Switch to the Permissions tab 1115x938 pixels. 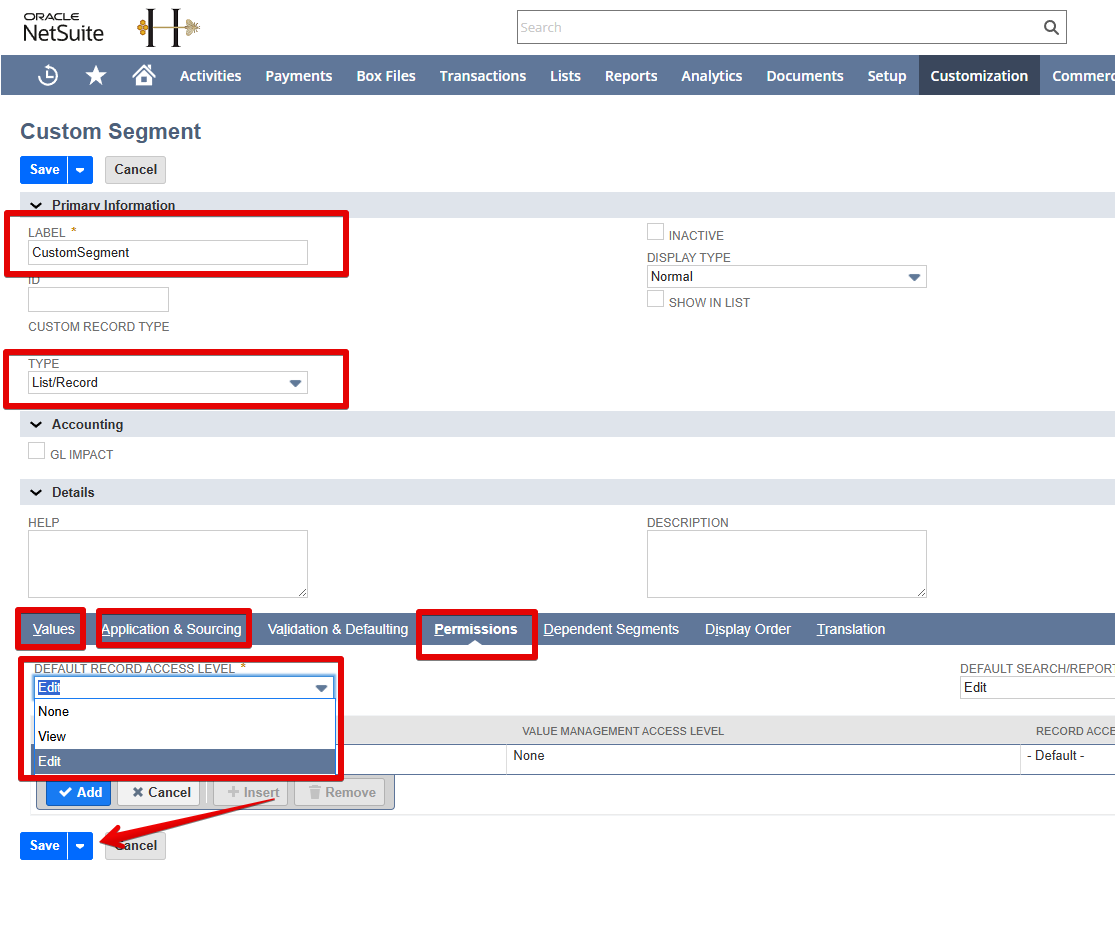coord(476,629)
